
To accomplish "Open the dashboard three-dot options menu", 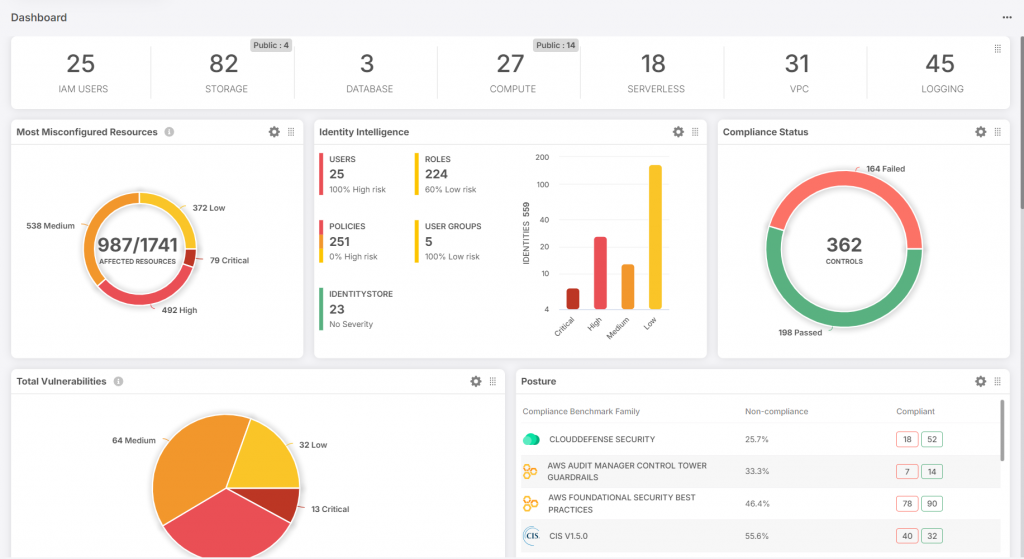I will 1007,18.
